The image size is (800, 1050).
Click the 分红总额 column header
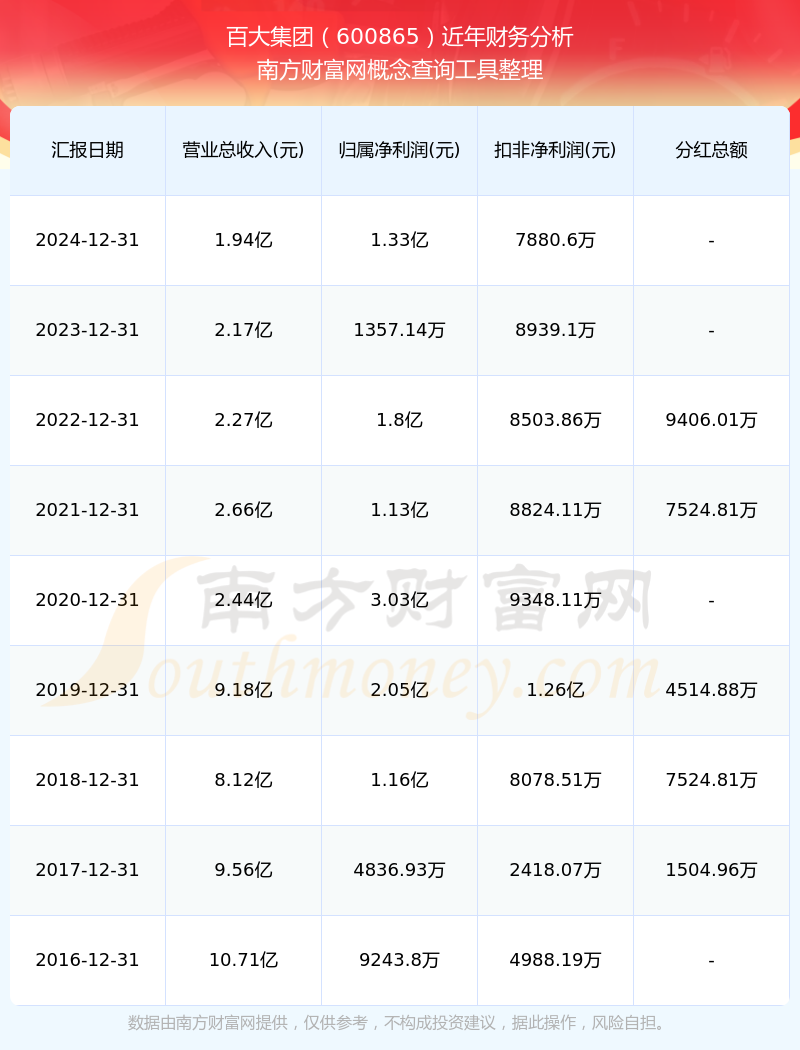click(x=712, y=150)
